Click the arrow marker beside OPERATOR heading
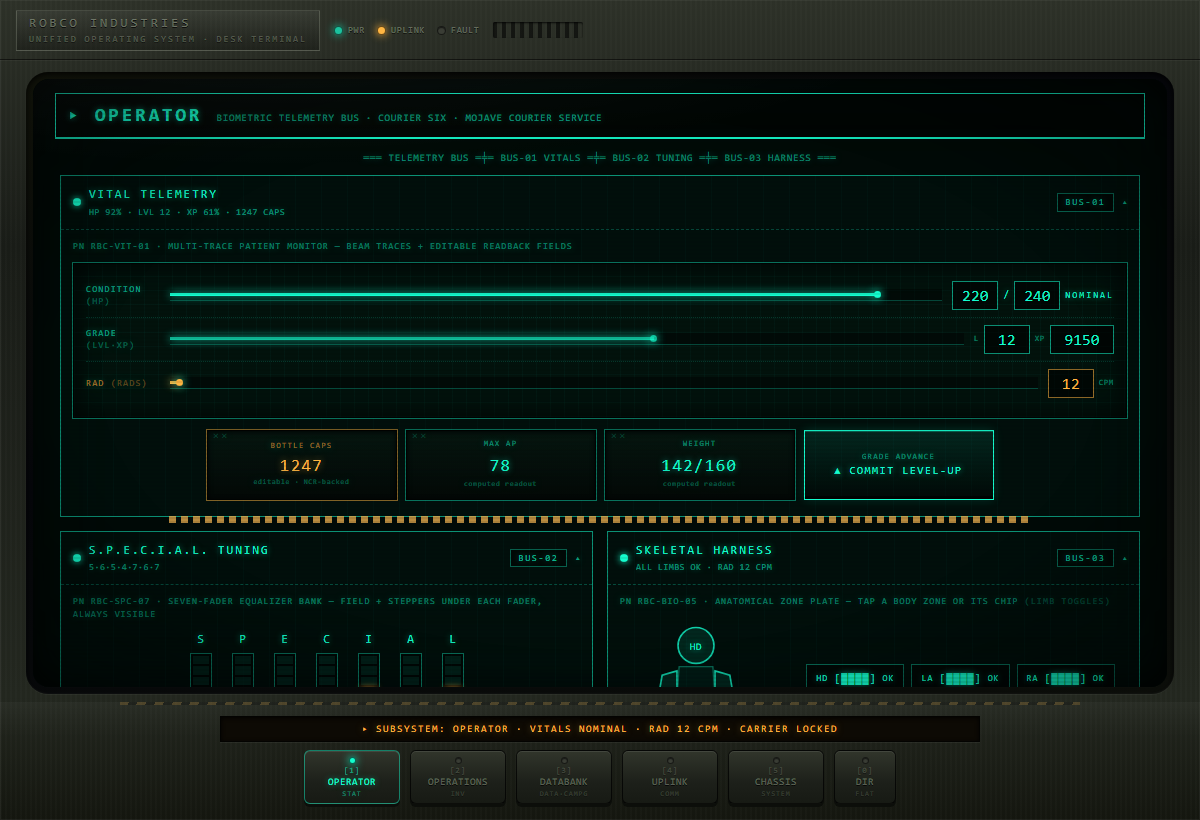The image size is (1200, 820). click(73, 115)
